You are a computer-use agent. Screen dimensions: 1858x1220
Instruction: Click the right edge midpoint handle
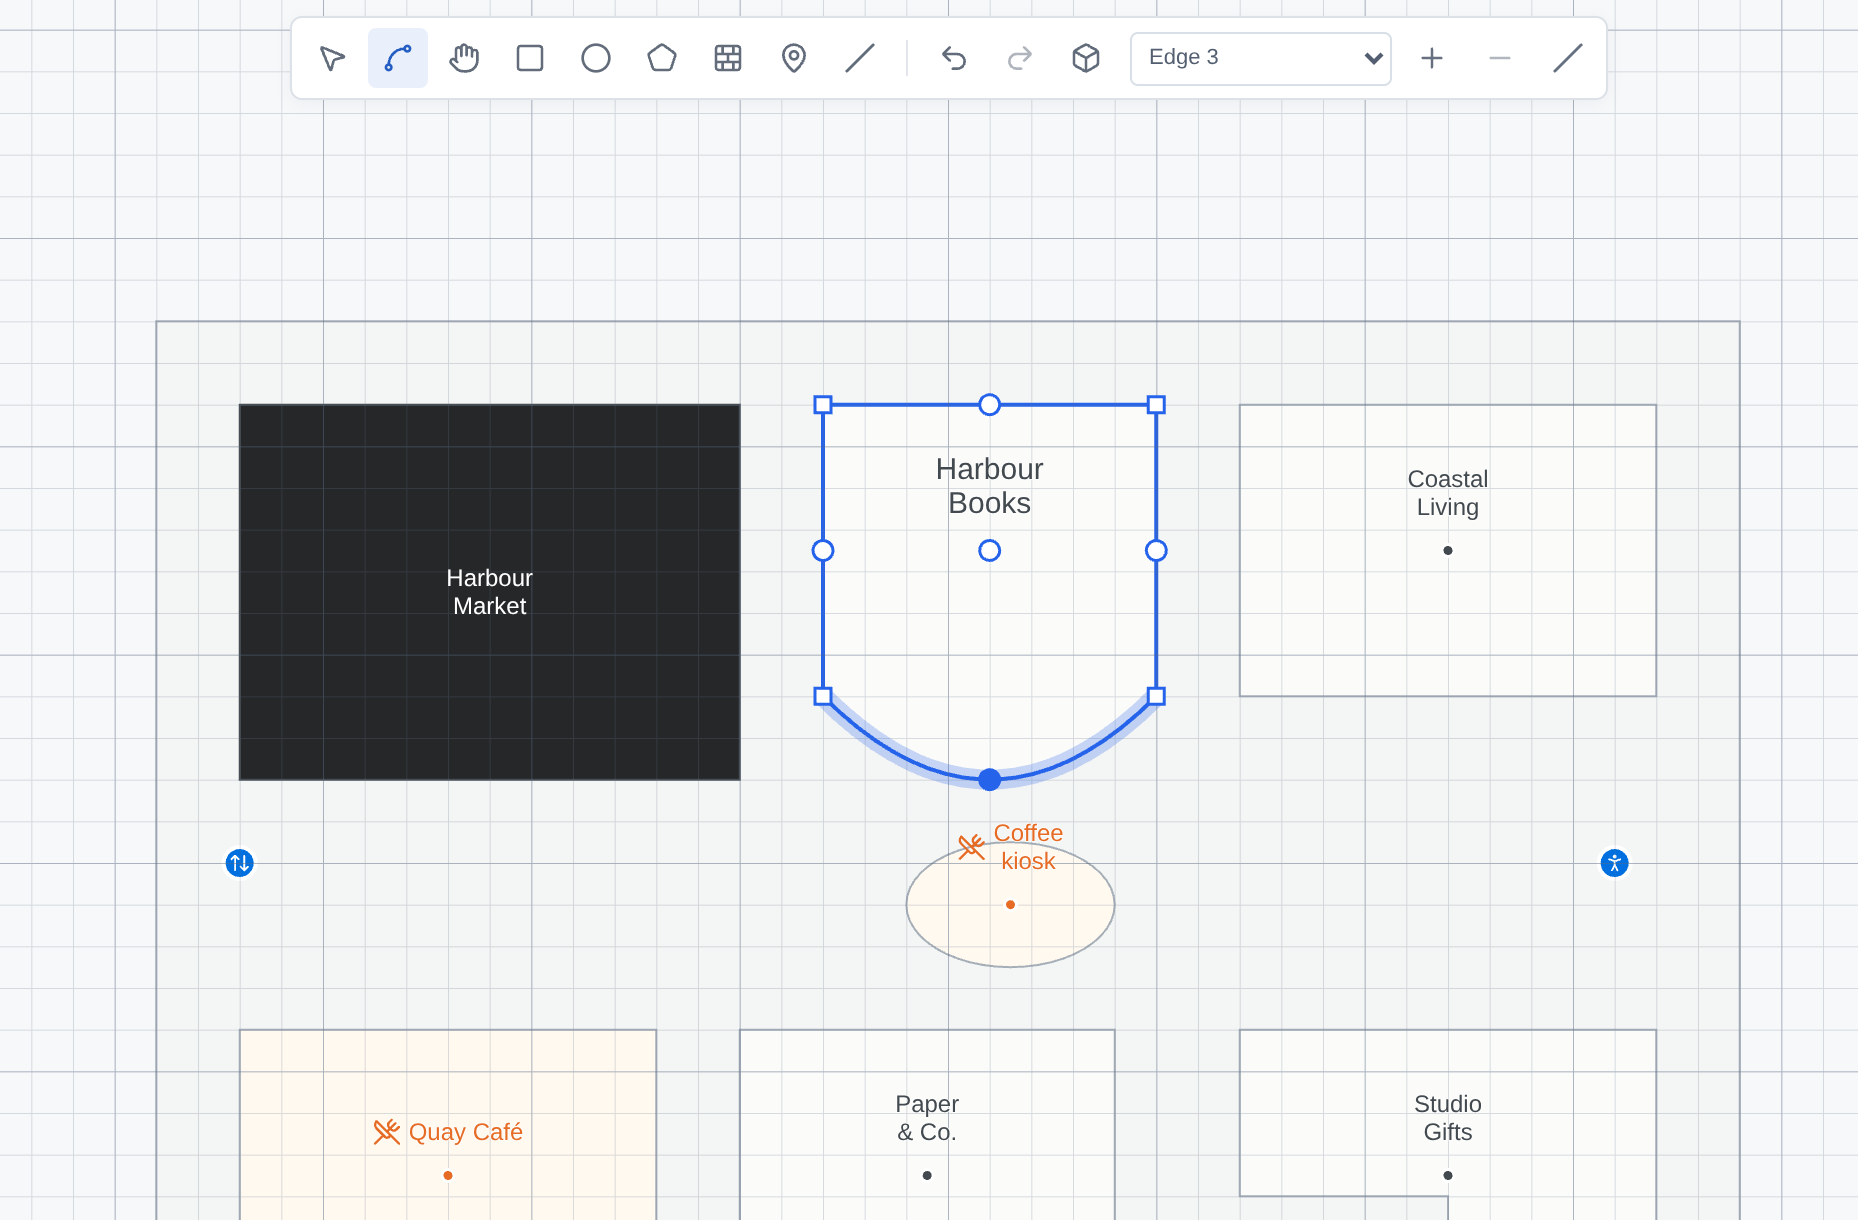point(1156,551)
